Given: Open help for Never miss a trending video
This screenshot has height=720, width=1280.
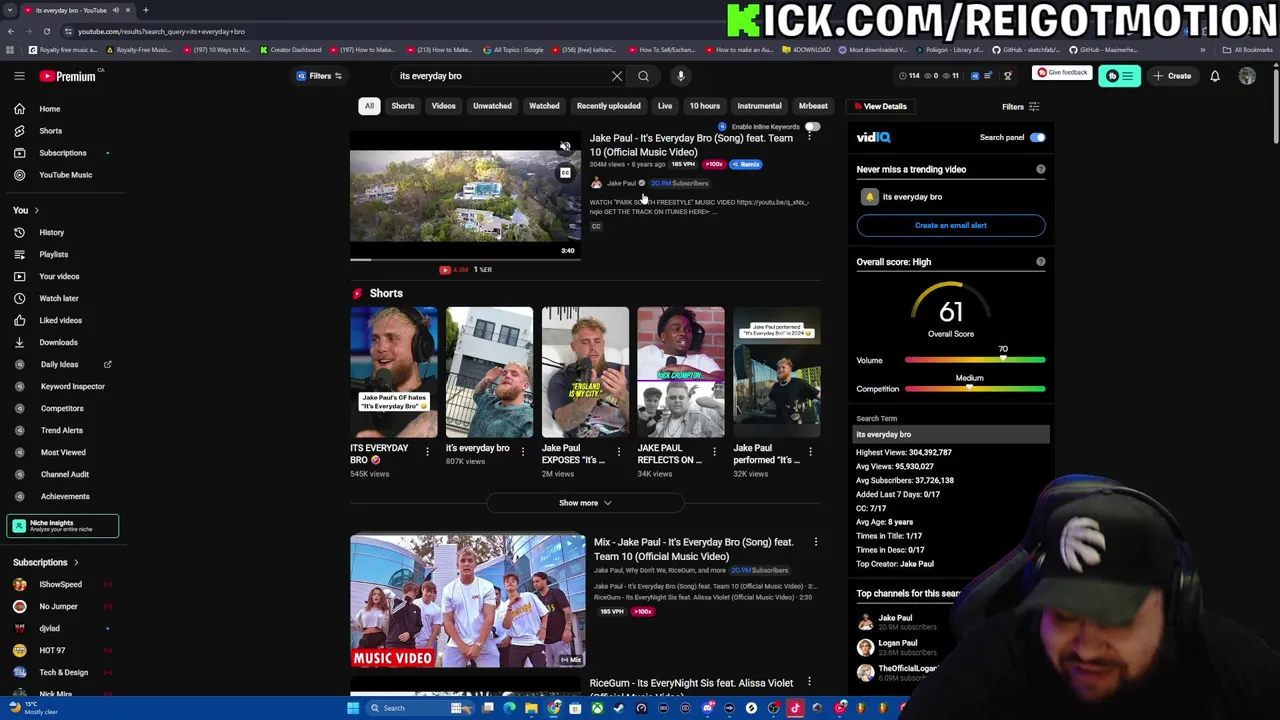Looking at the screenshot, I should [x=1041, y=169].
